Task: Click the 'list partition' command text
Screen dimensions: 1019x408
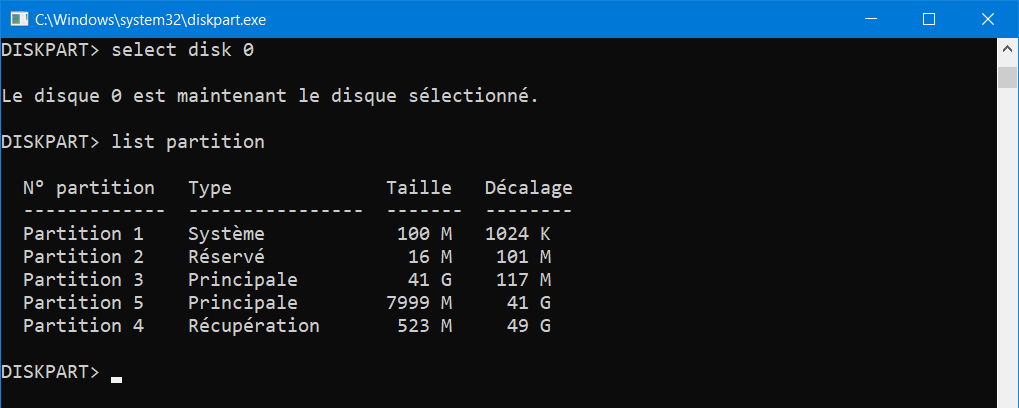Action: tap(188, 142)
